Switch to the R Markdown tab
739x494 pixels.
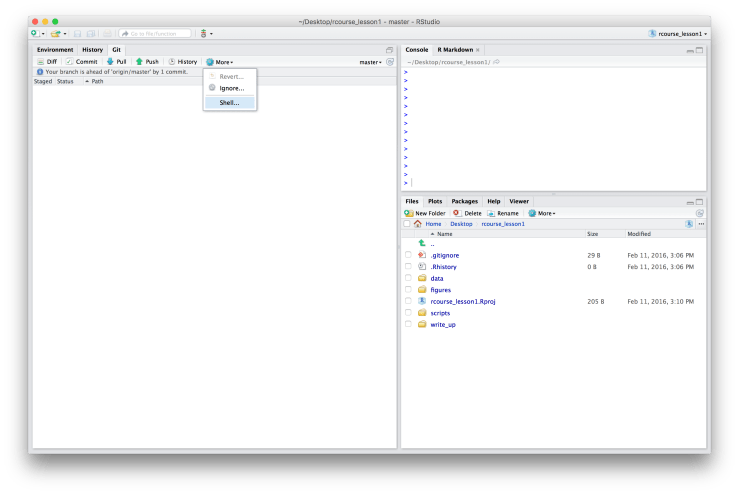click(x=455, y=49)
